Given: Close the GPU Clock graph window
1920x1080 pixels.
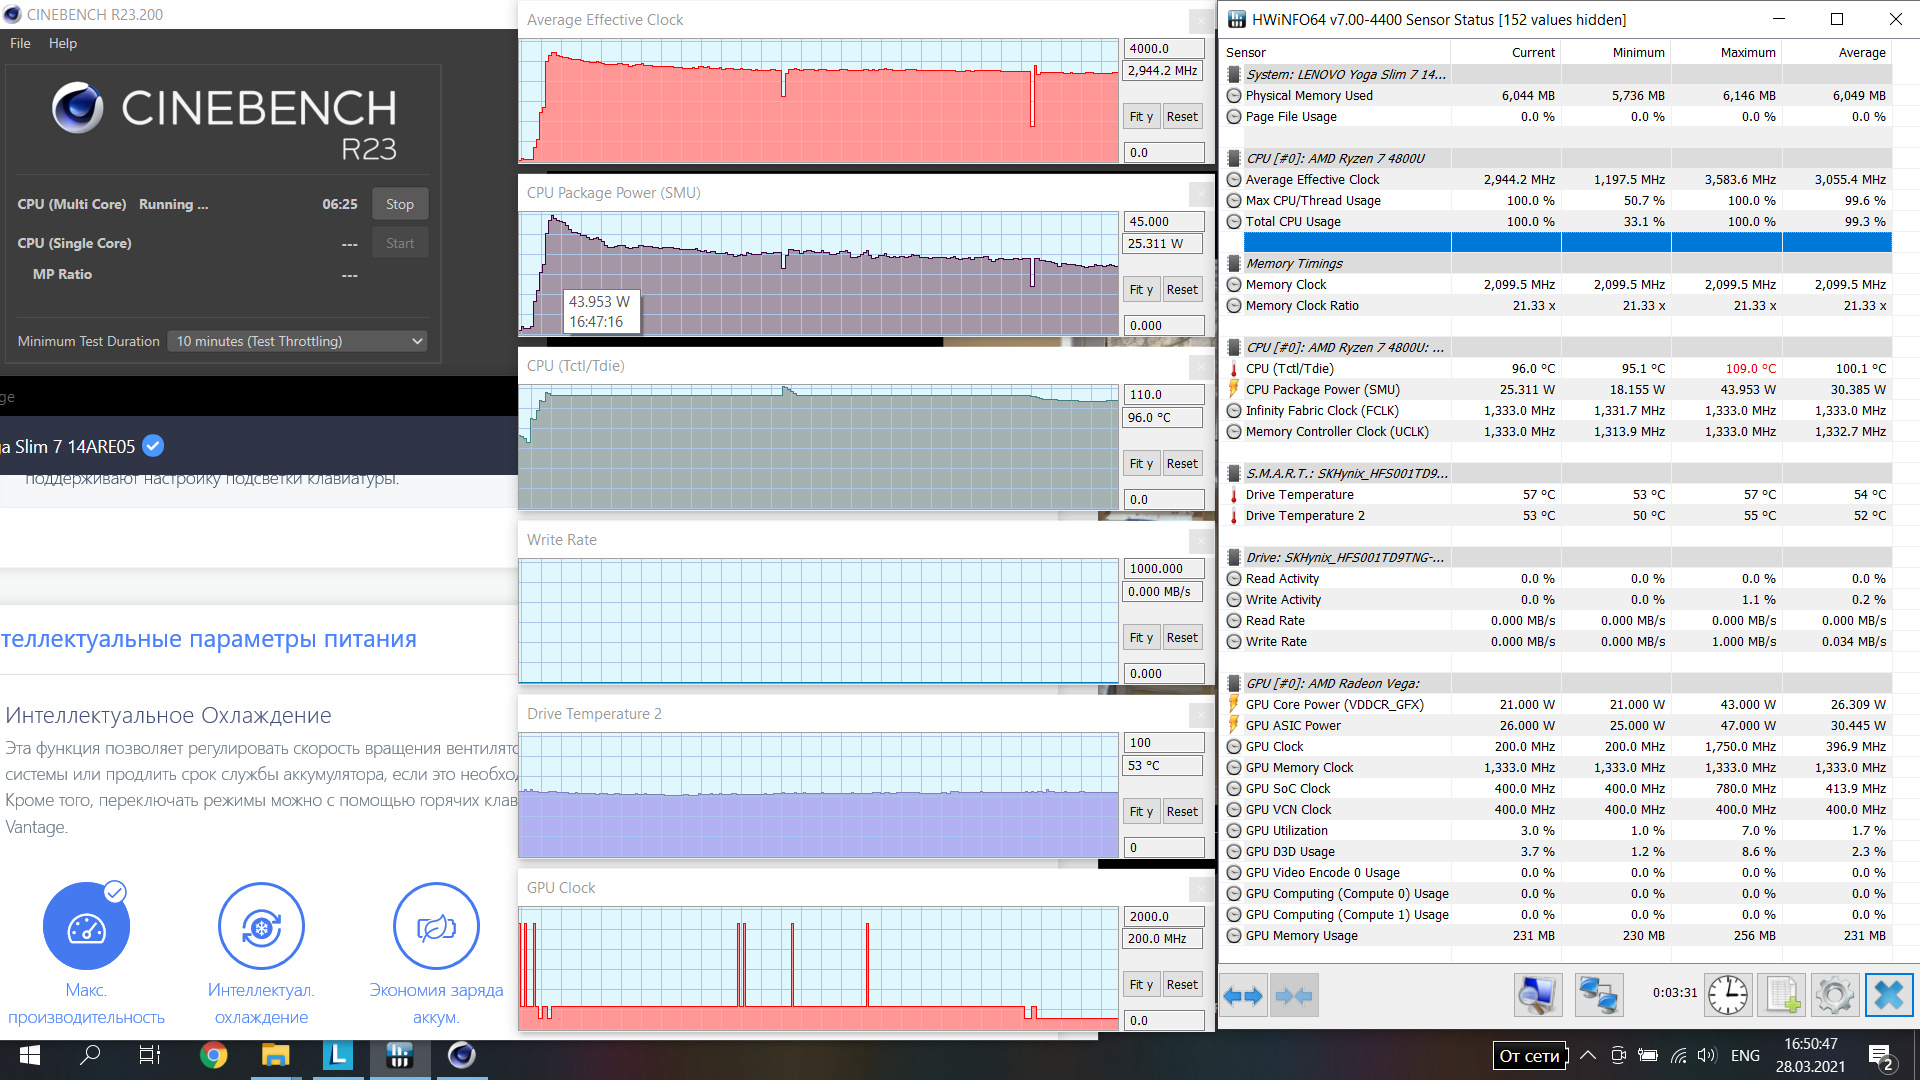Looking at the screenshot, I should [1201, 888].
